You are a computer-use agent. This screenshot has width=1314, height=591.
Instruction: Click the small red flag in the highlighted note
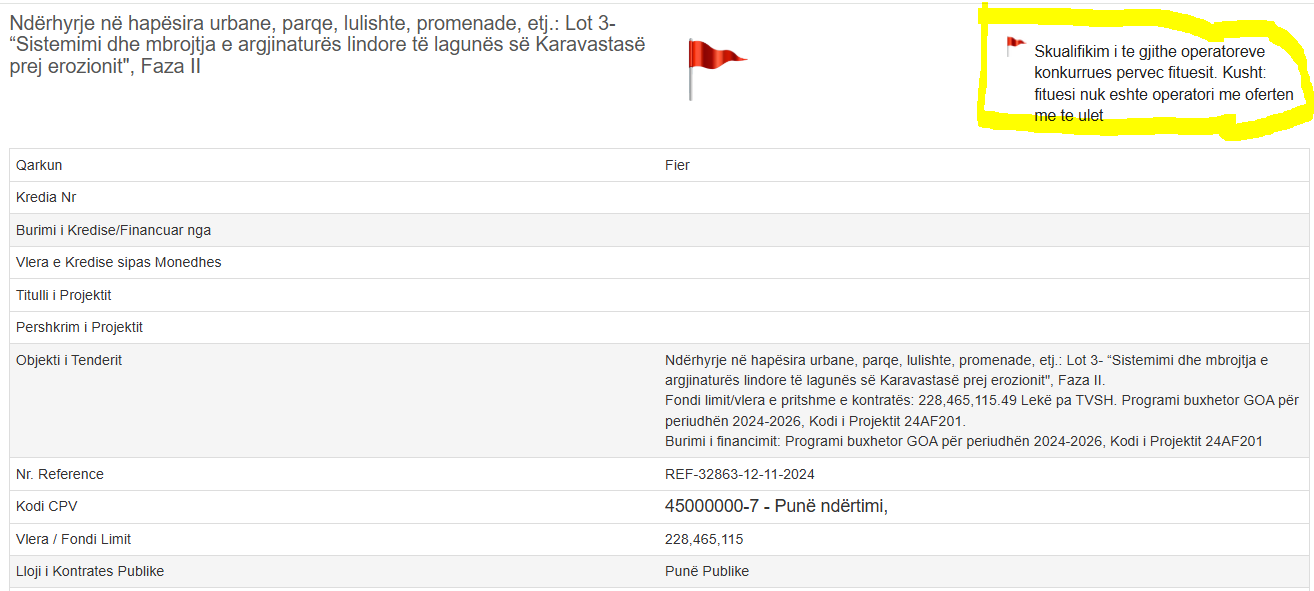click(1015, 44)
